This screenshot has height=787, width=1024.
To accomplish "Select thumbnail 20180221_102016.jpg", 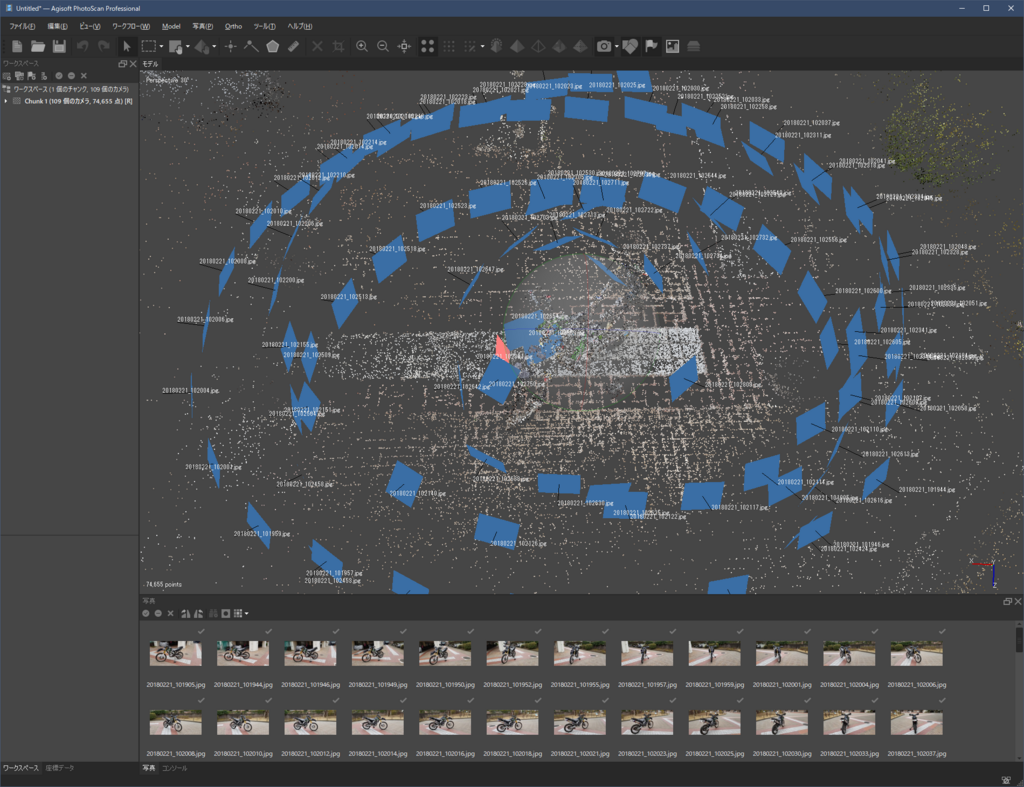I will (x=445, y=722).
